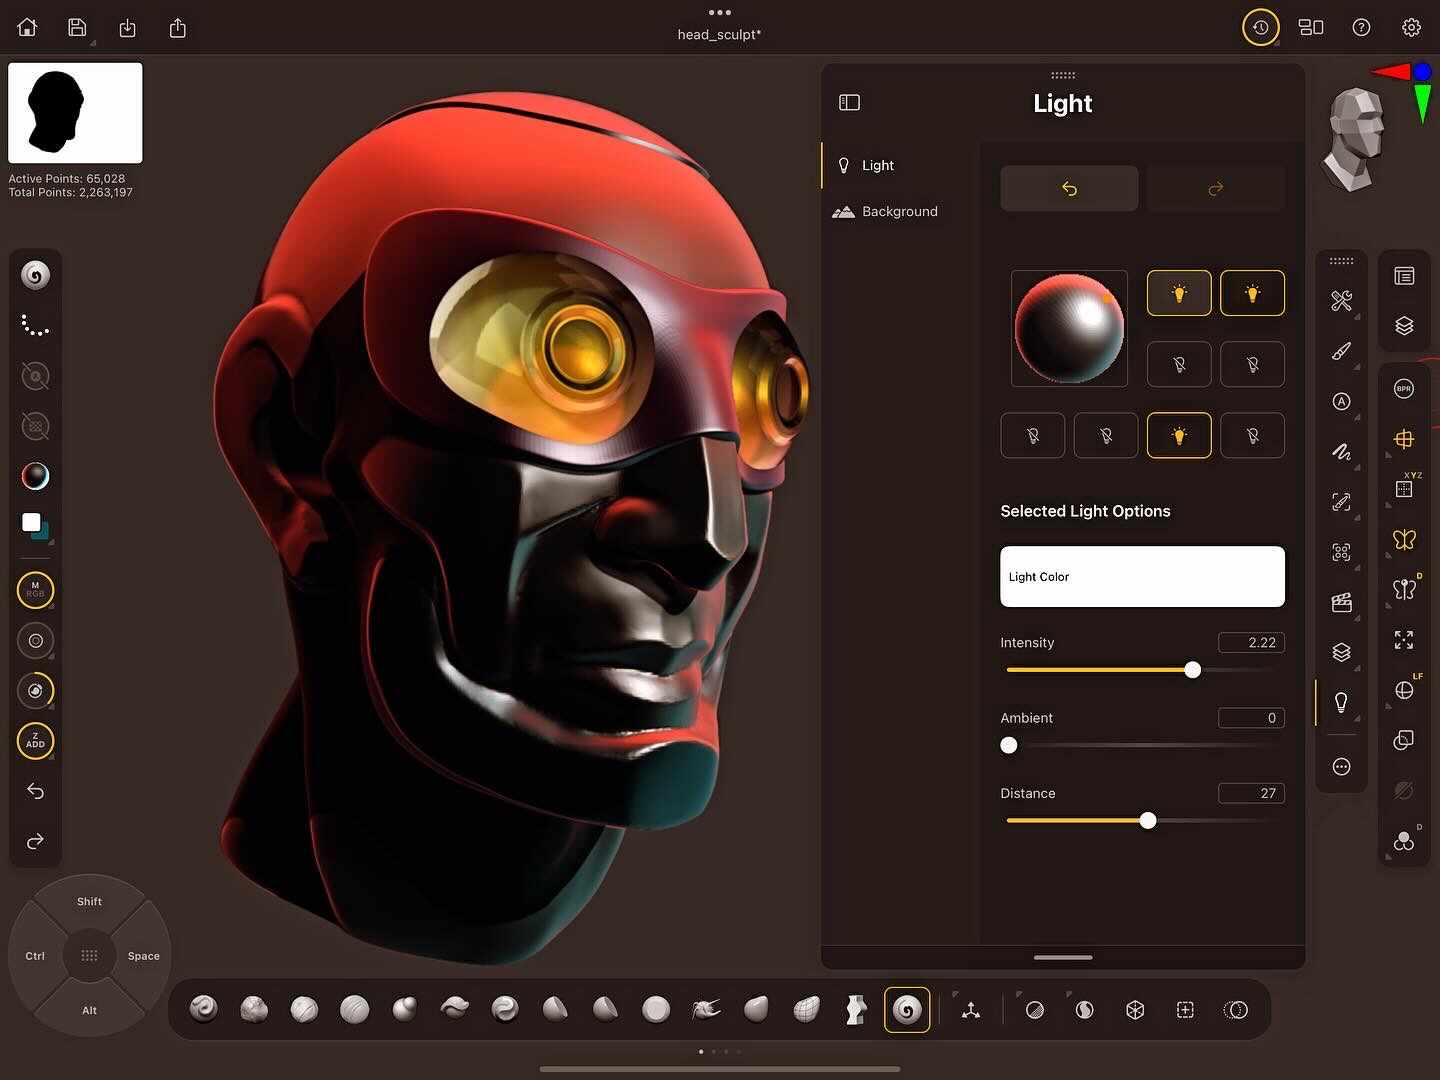The width and height of the screenshot is (1440, 1080).
Task: Click the undo button in Light panel
Action: click(x=1069, y=188)
